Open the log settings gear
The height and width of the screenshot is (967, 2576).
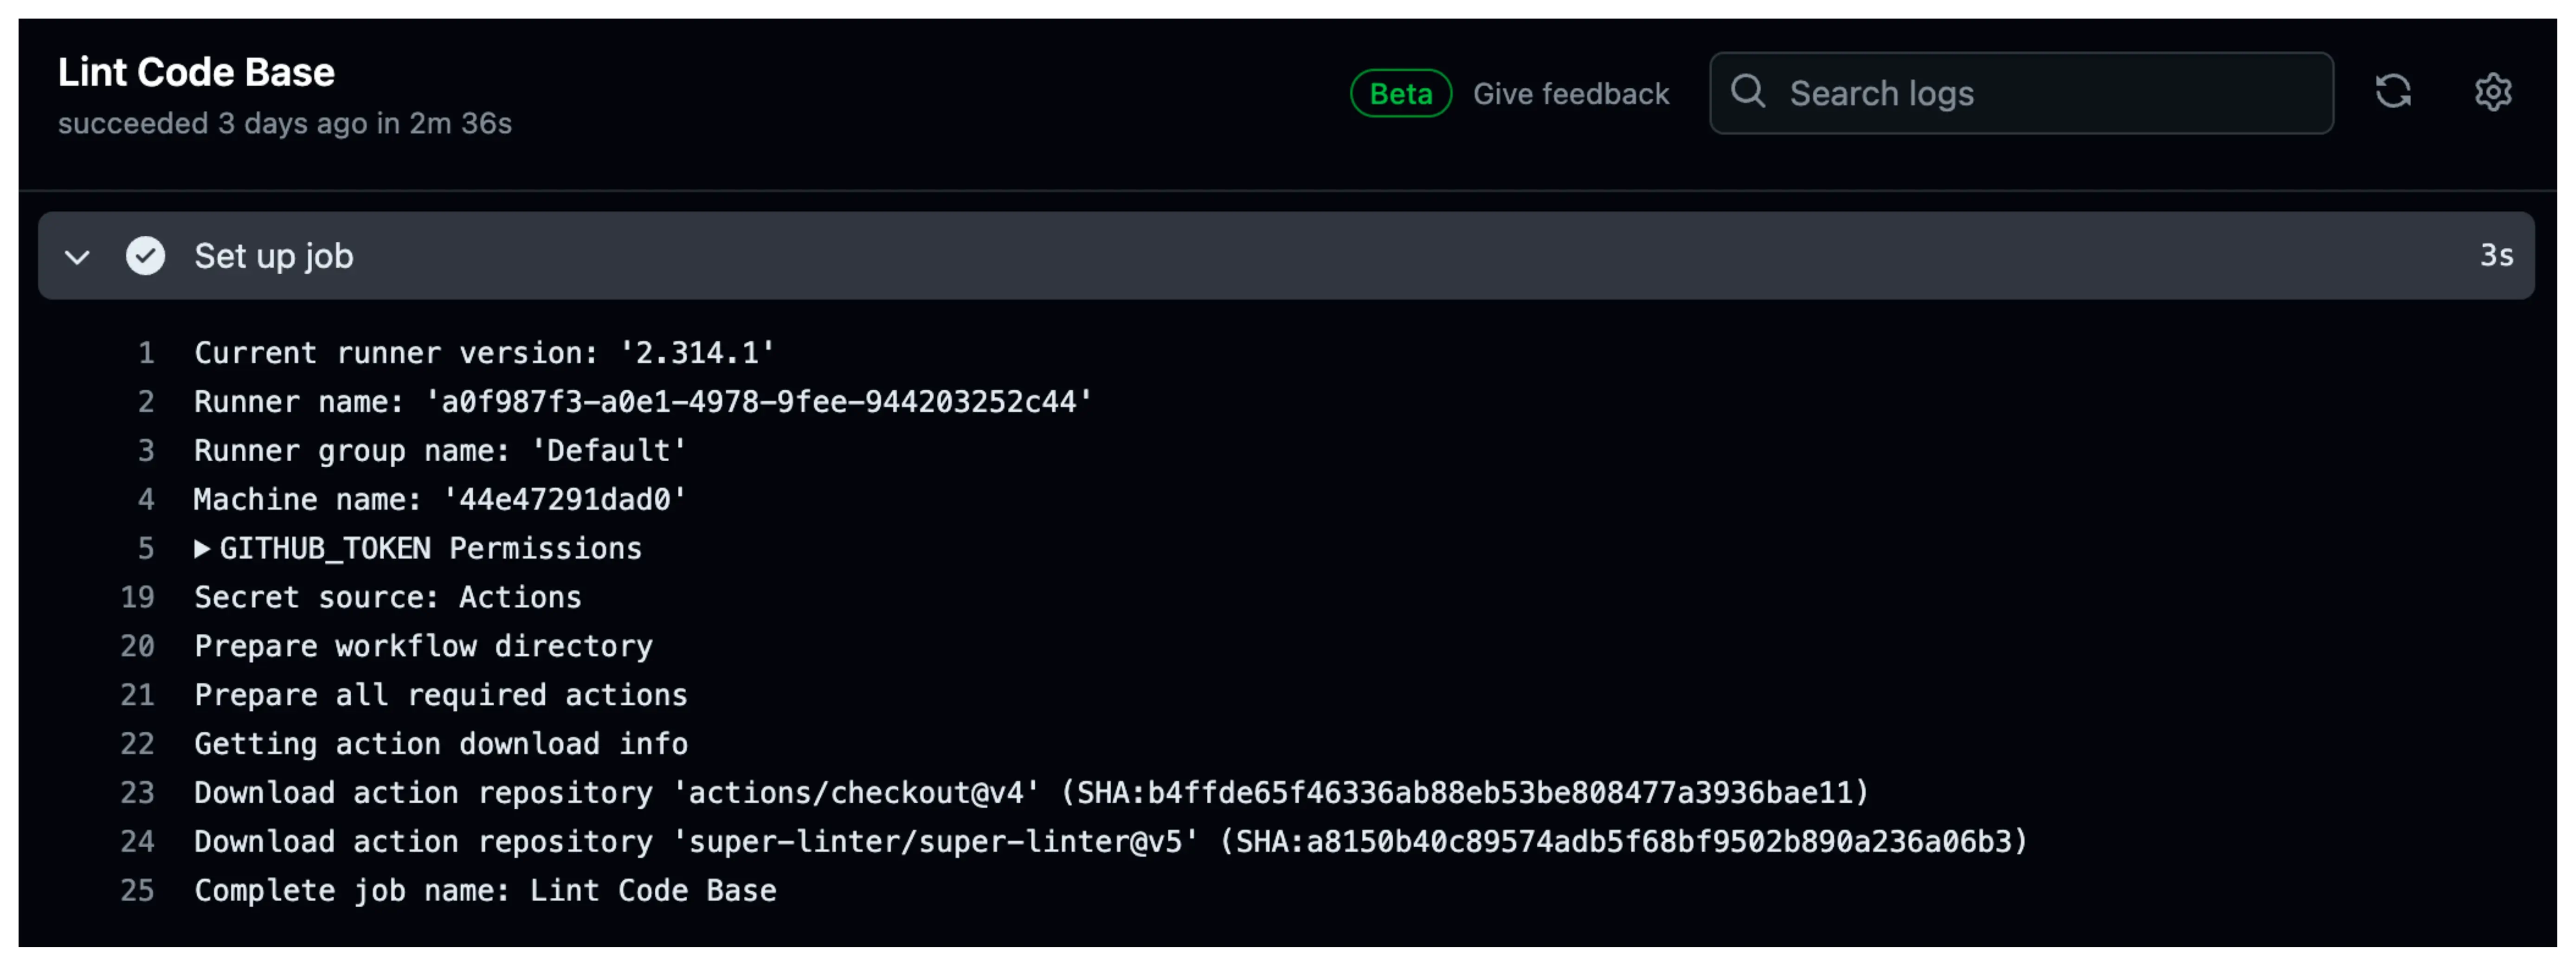(2493, 92)
